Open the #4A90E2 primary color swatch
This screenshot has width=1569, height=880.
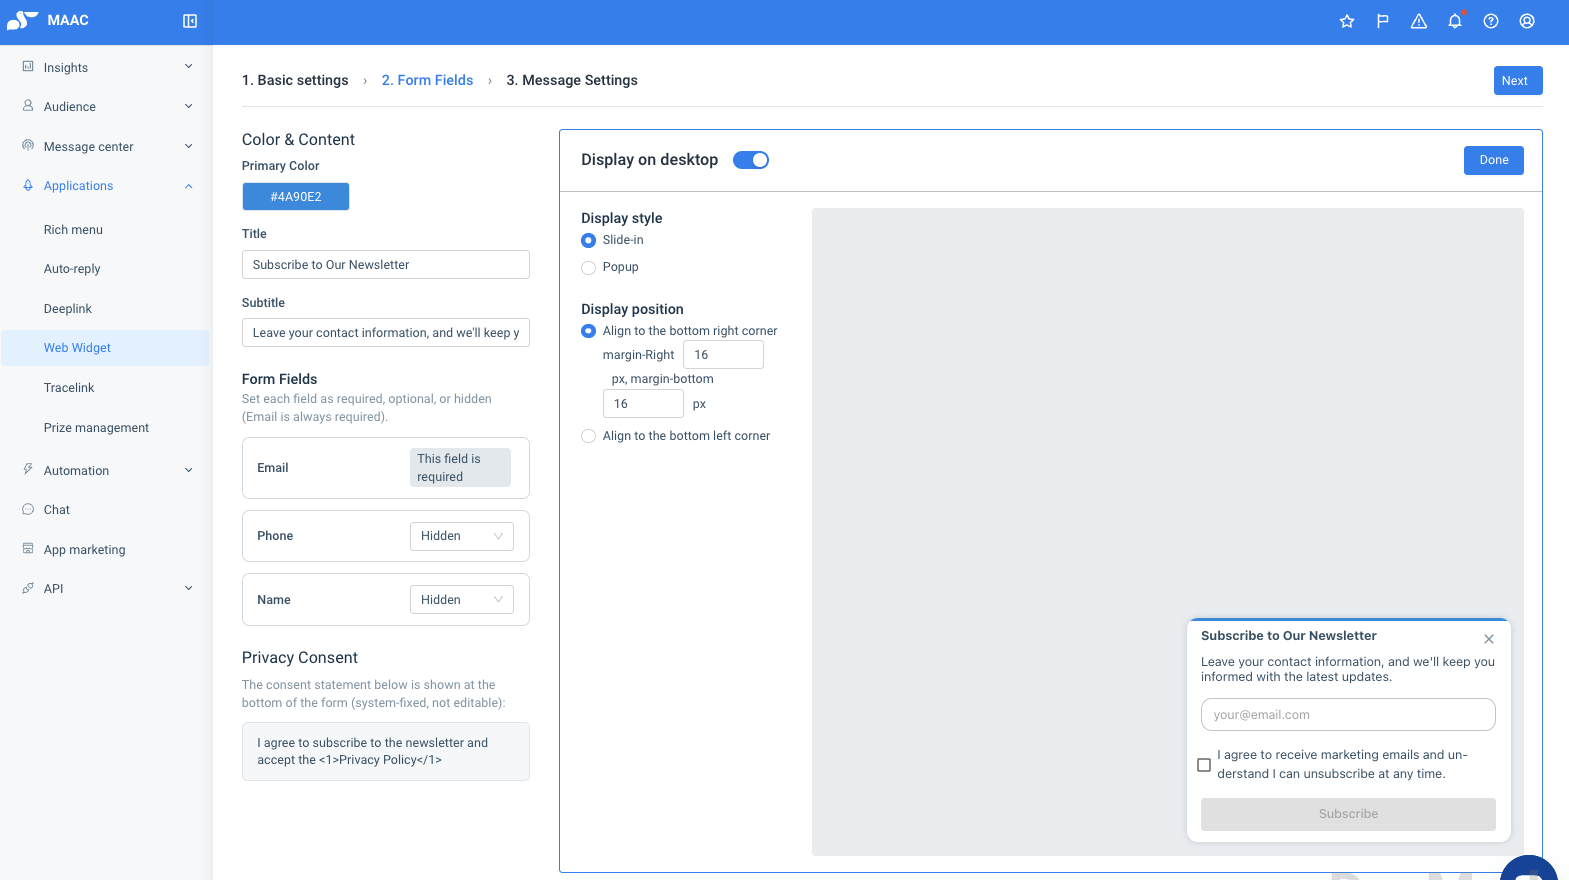point(296,197)
